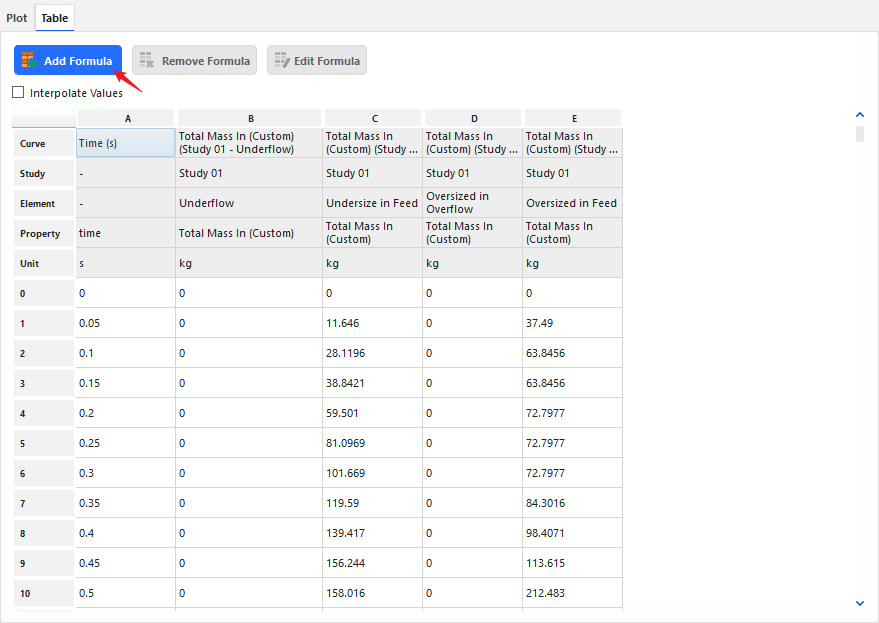Select the Table tab
This screenshot has width=879, height=623.
[54, 18]
